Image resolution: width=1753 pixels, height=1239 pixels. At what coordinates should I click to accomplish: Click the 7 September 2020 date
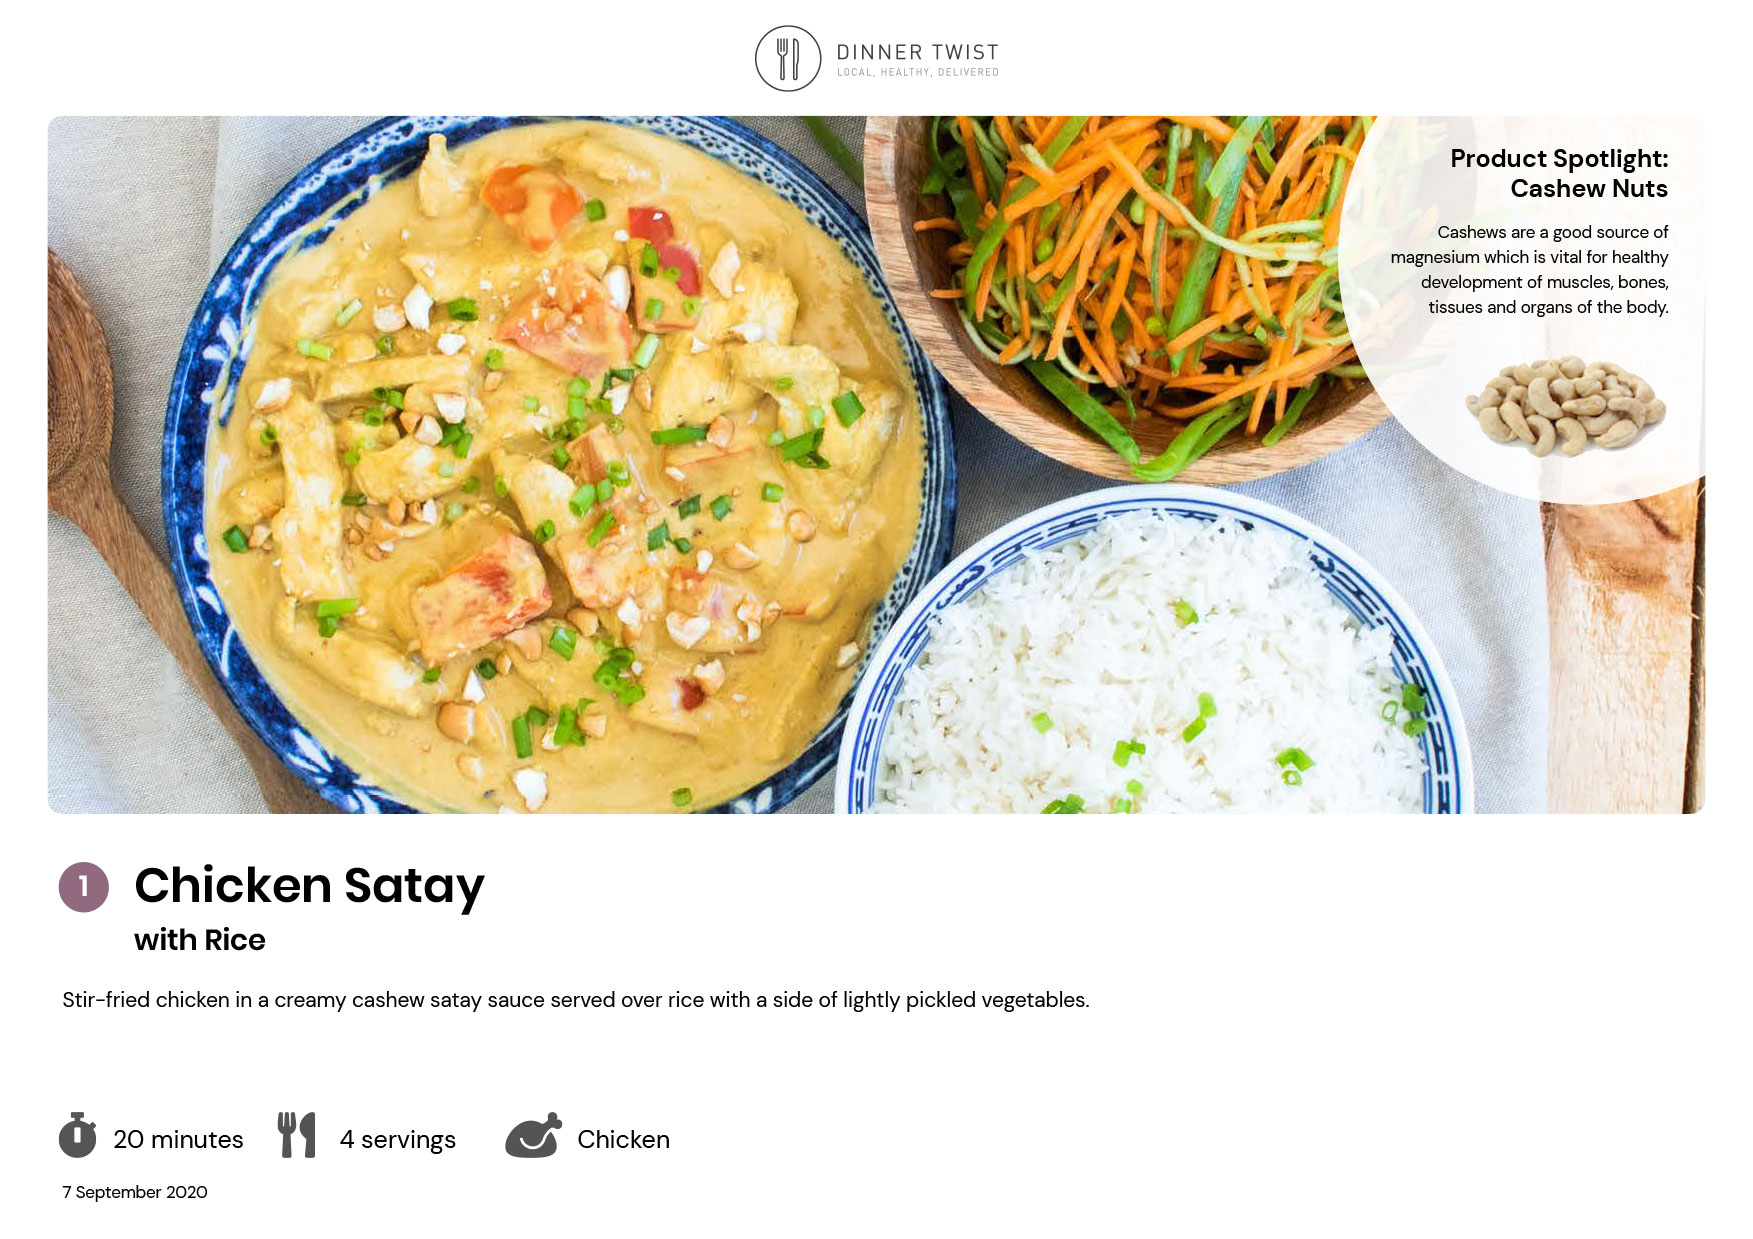[x=135, y=1192]
